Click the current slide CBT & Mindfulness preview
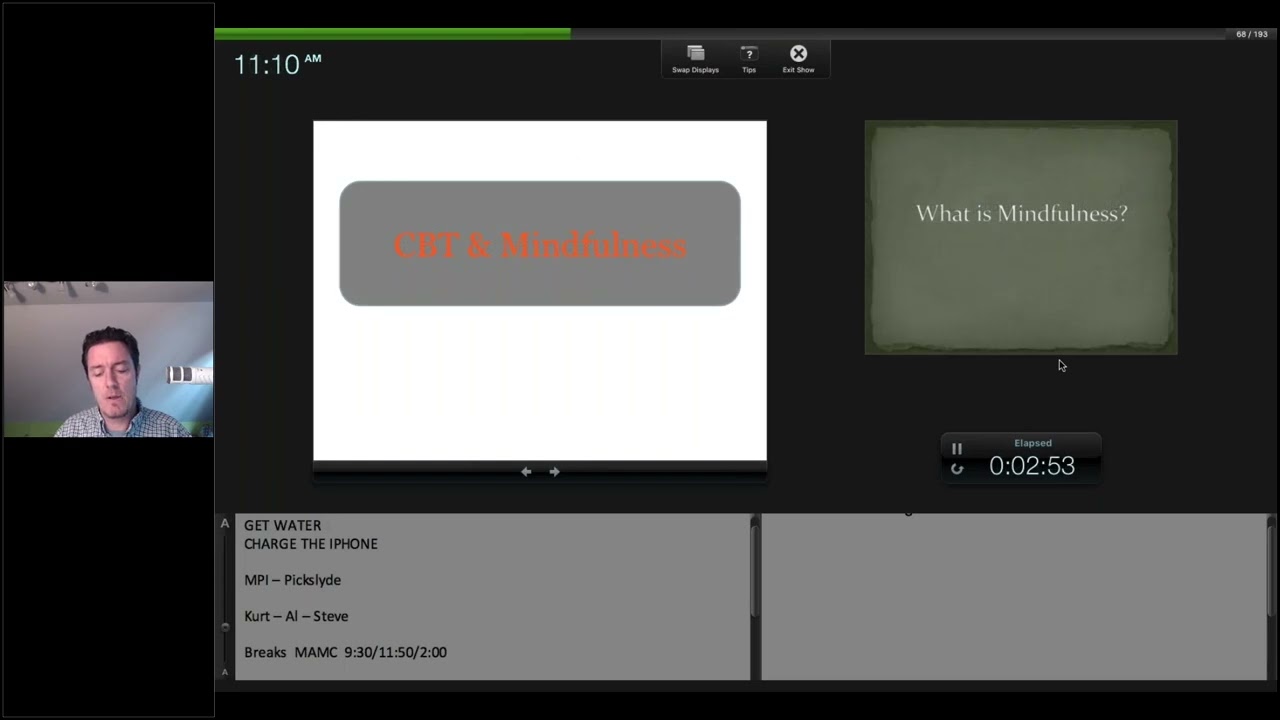1280x720 pixels. pyautogui.click(x=540, y=290)
